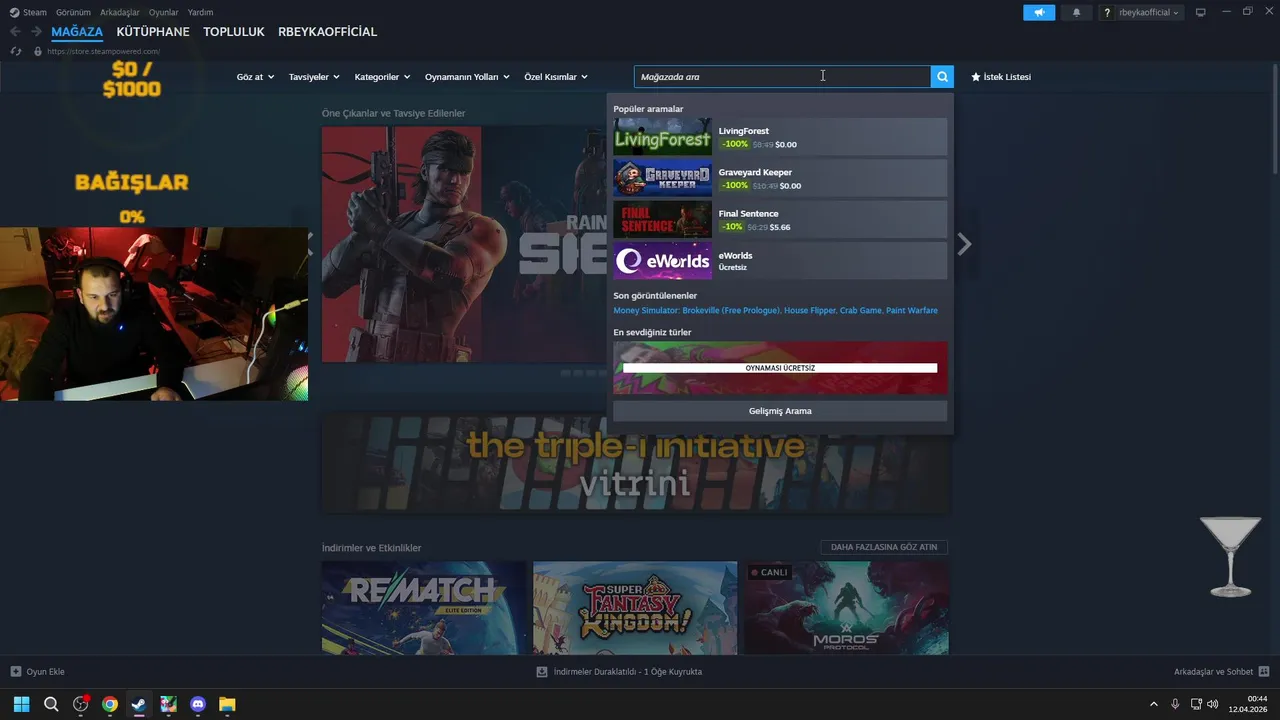Focus the Mağazada ara search field
Screen dimensions: 1280x720
[782, 77]
